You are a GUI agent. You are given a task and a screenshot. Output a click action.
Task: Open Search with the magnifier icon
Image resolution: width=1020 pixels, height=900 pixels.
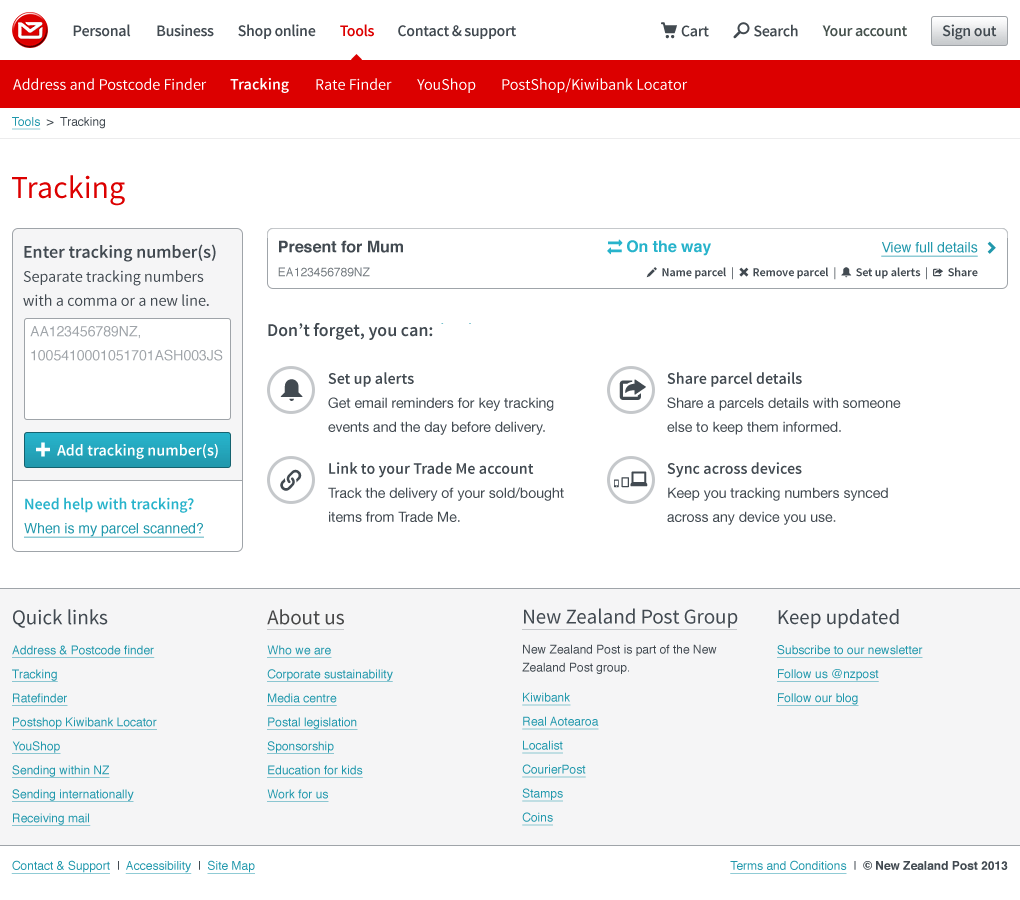766,31
